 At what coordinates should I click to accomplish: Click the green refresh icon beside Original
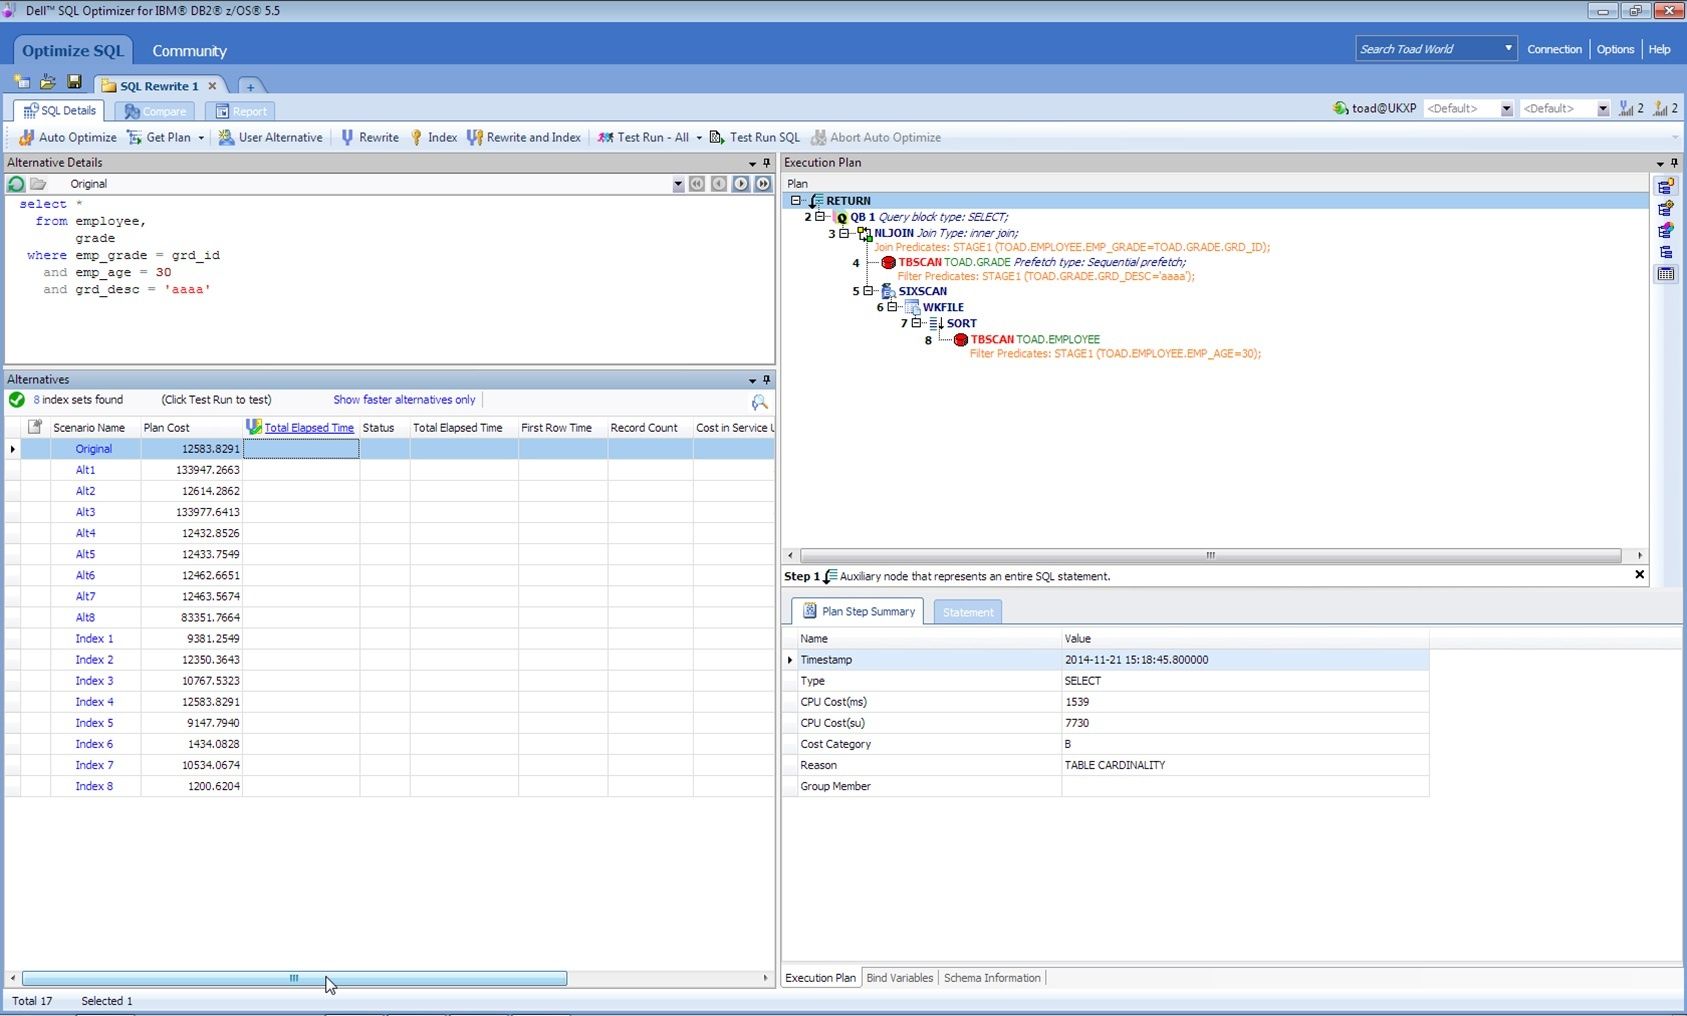pyautogui.click(x=16, y=184)
